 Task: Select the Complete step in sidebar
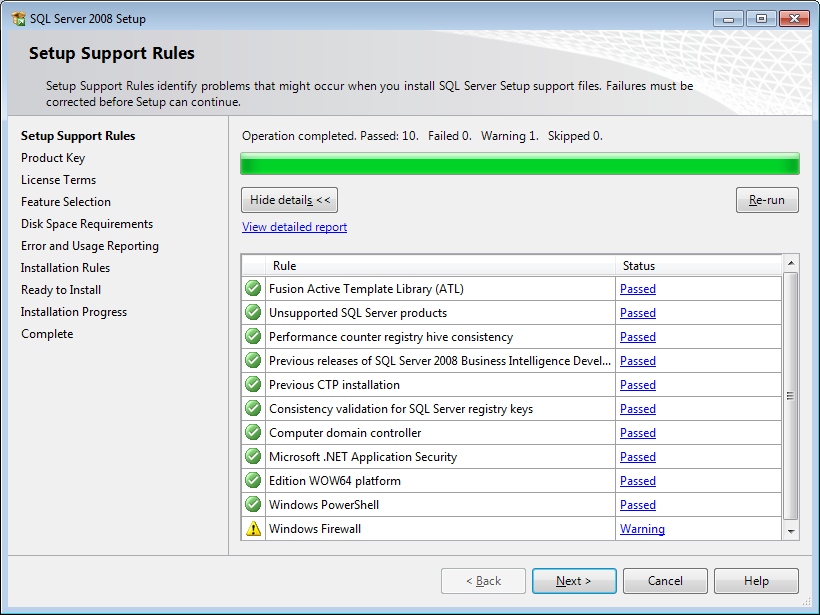click(x=47, y=334)
